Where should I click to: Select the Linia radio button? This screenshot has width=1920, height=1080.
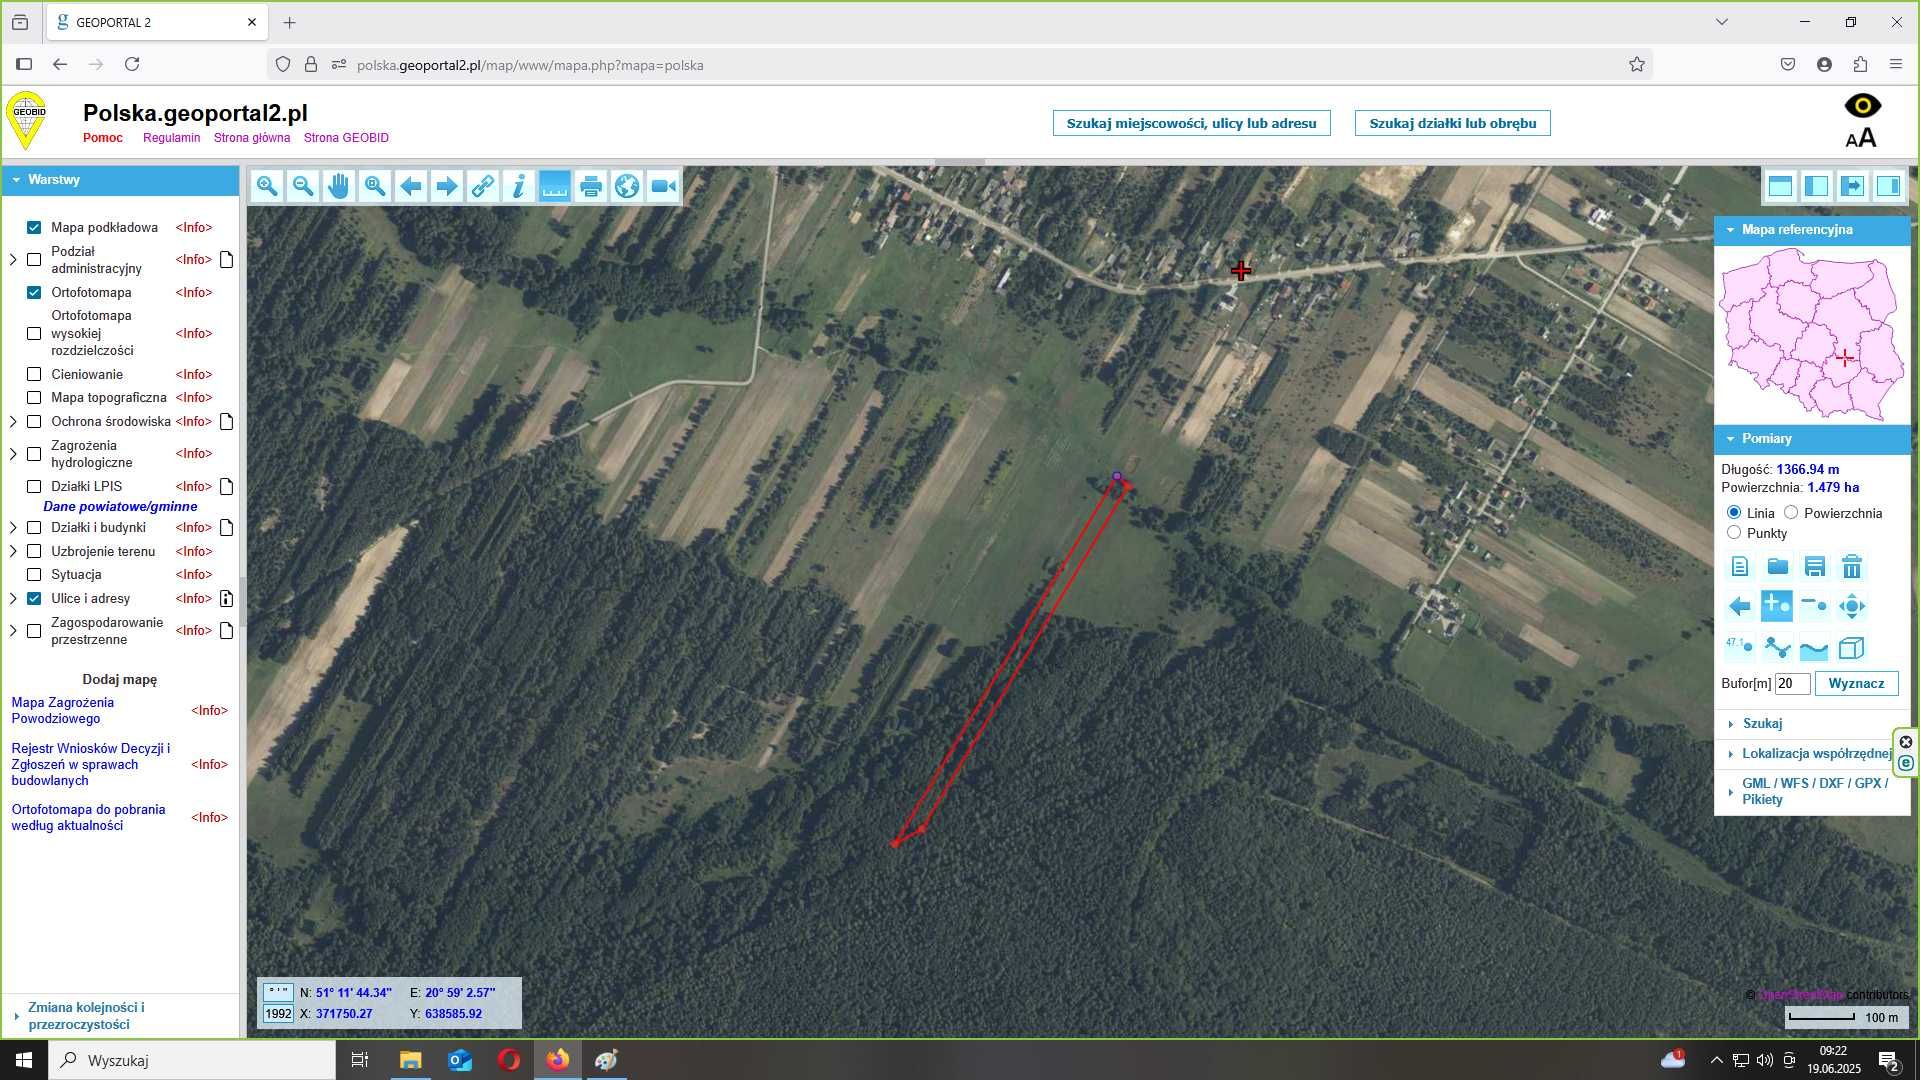tap(1734, 512)
